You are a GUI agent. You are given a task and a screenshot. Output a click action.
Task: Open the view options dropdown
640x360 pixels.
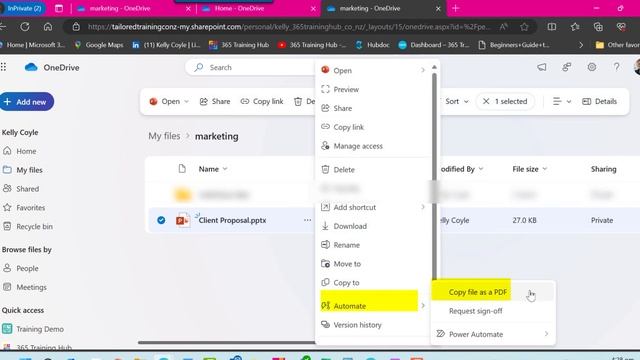(x=562, y=101)
